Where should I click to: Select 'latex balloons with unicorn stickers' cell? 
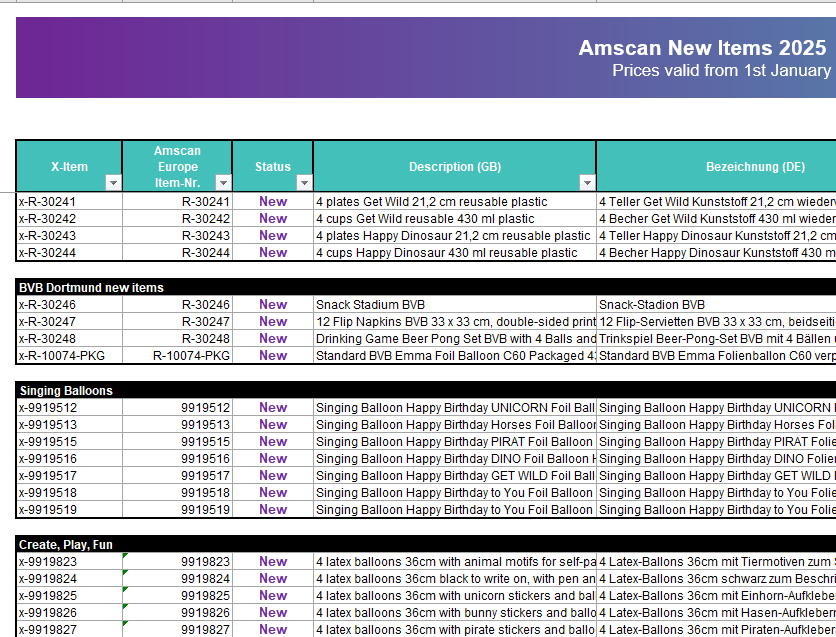(455, 595)
